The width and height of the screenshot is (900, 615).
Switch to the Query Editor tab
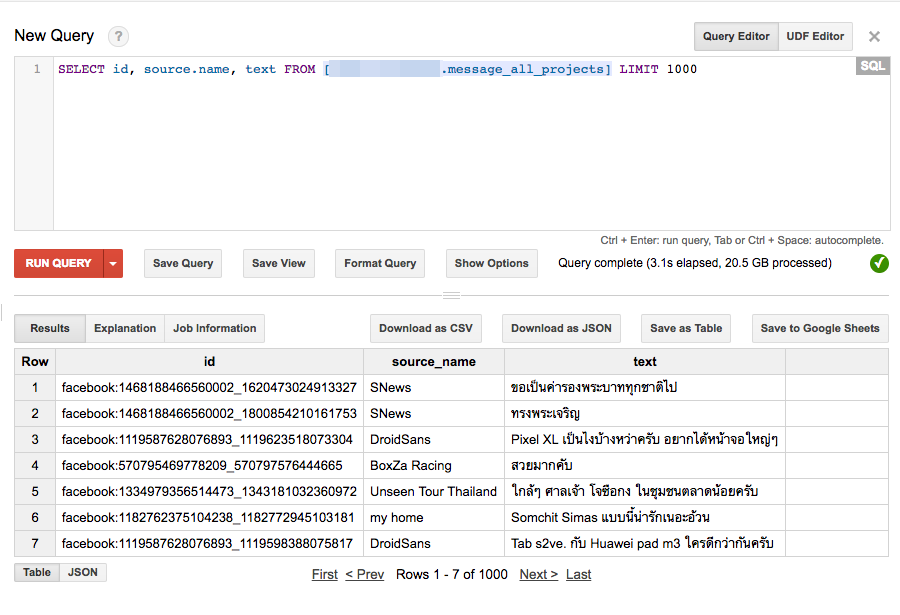click(x=736, y=37)
